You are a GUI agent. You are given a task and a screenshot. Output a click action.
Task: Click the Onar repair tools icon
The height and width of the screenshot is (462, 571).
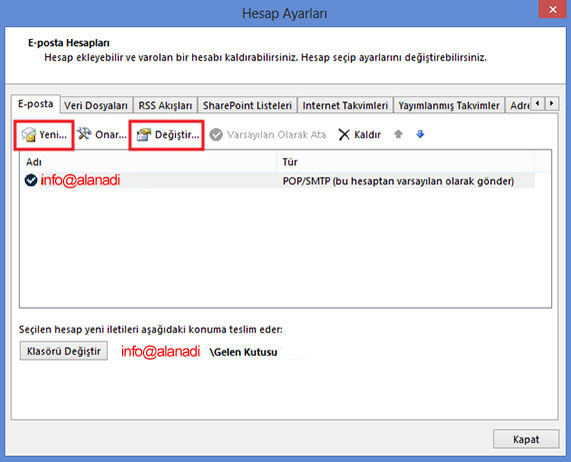(84, 134)
